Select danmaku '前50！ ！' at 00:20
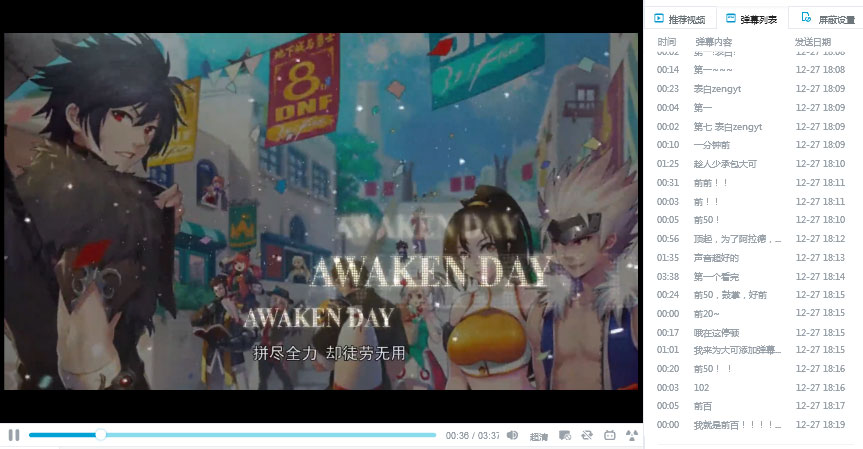The width and height of the screenshot is (863, 449). tap(752, 369)
